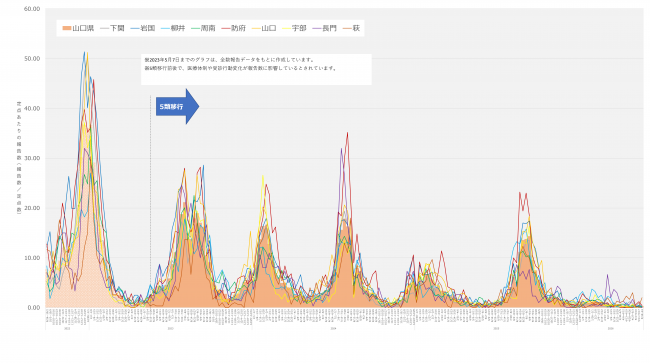
Task: Select the 防府 legend entry
Action: [x=234, y=28]
